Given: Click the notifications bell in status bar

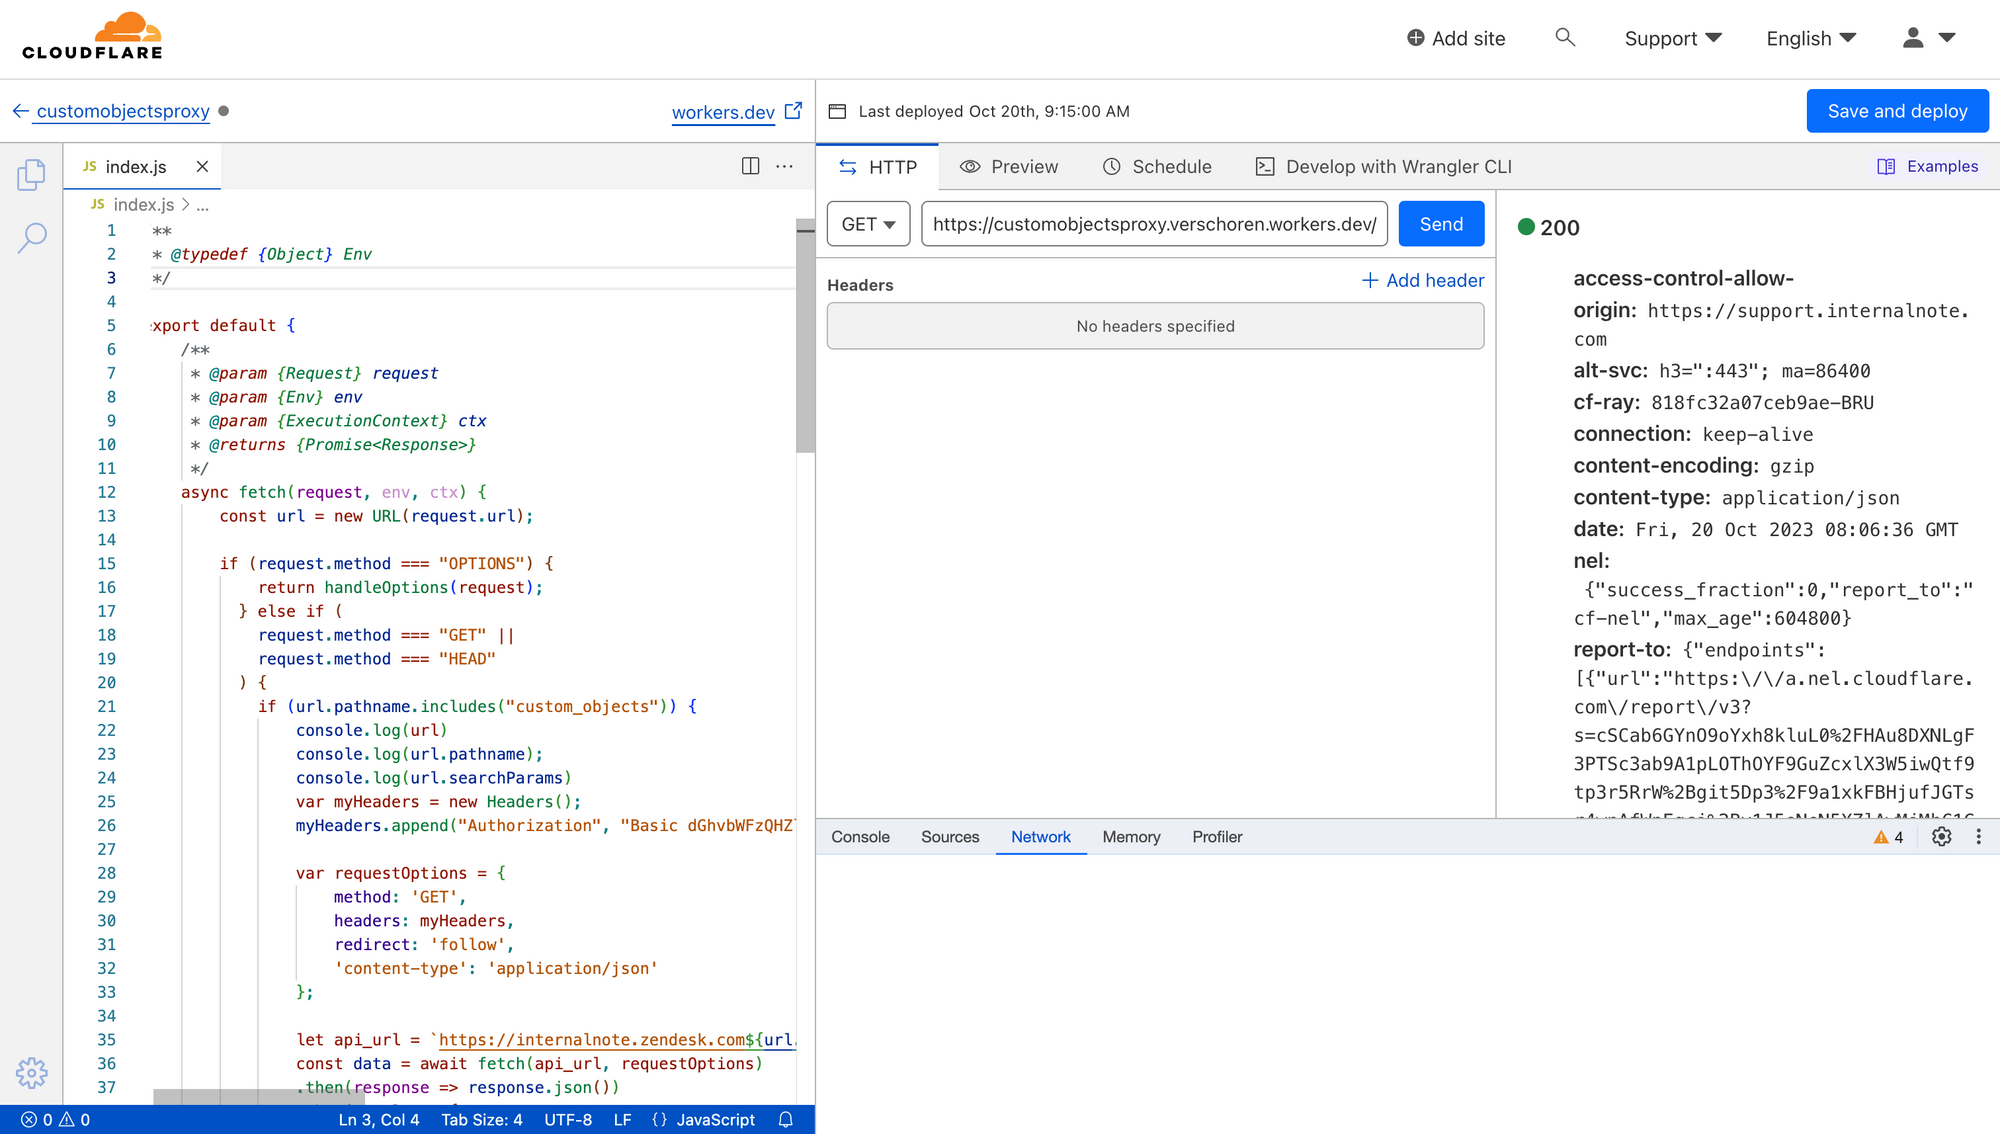Looking at the screenshot, I should [786, 1120].
